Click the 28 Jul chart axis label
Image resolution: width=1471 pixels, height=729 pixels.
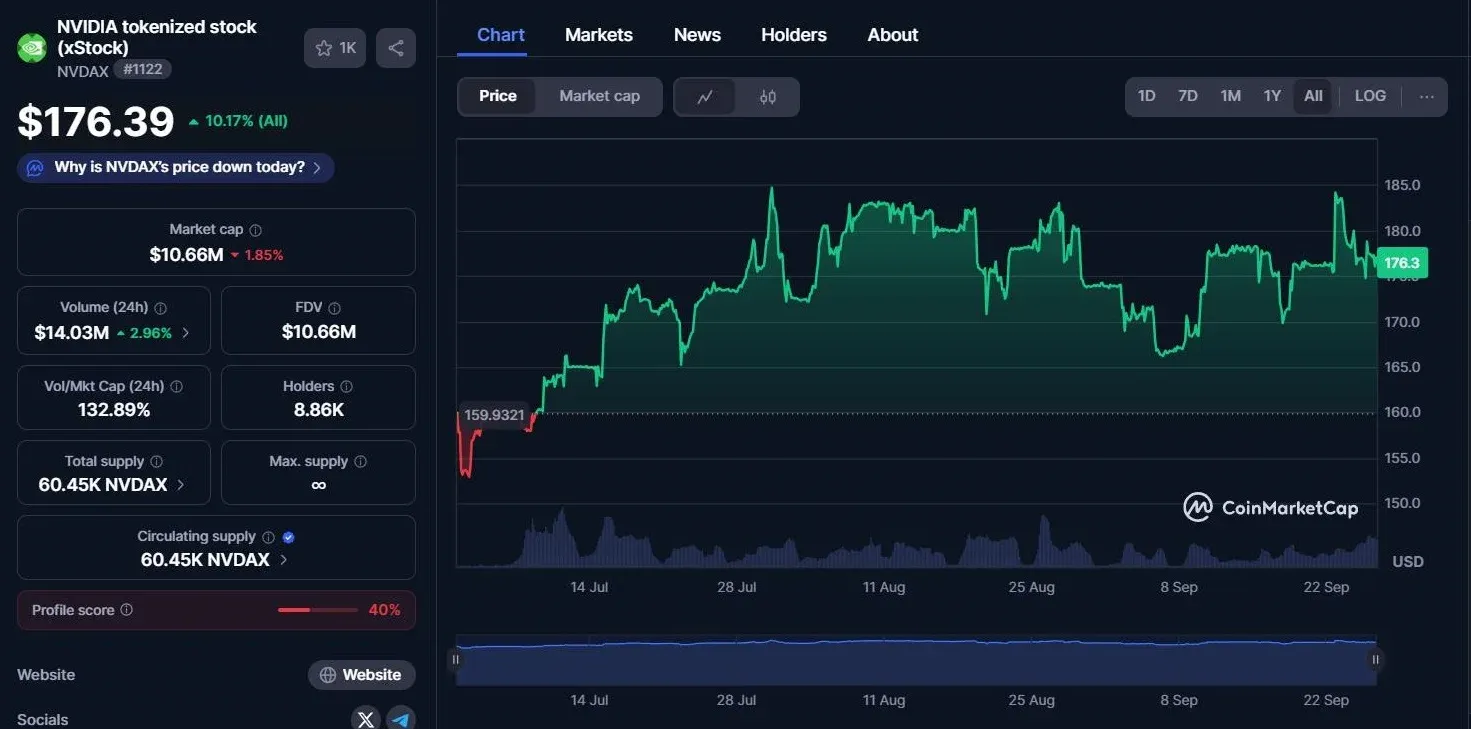pos(737,587)
